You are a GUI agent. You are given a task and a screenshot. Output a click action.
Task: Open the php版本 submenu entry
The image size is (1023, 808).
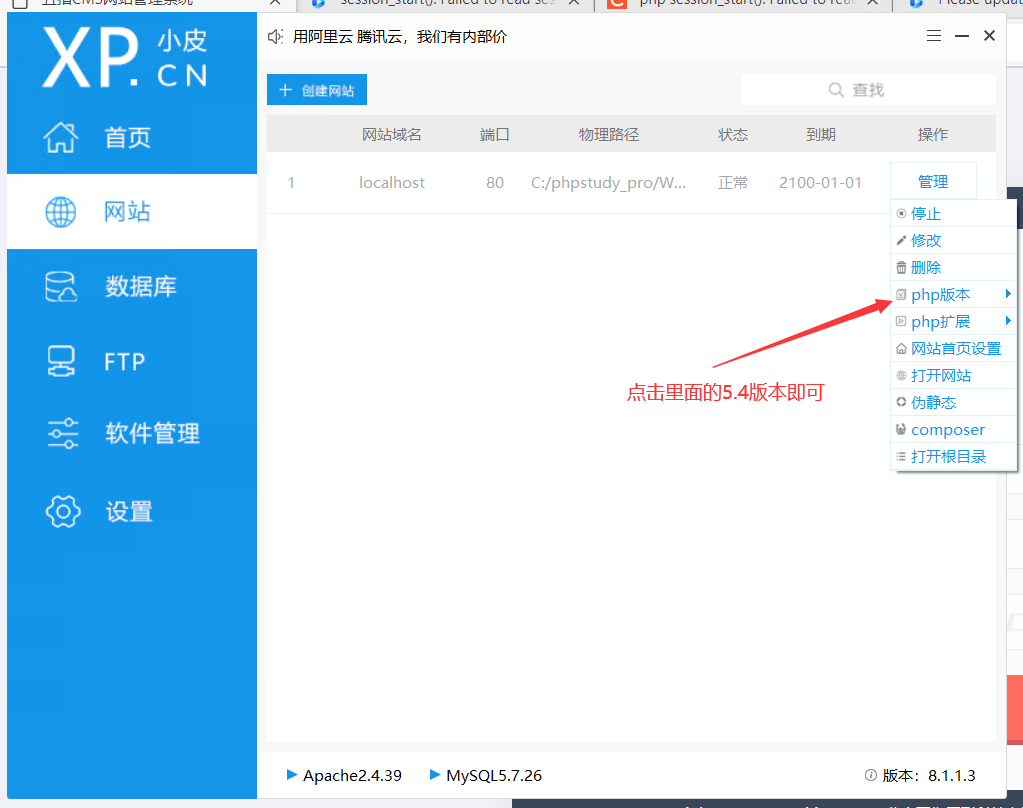click(953, 294)
